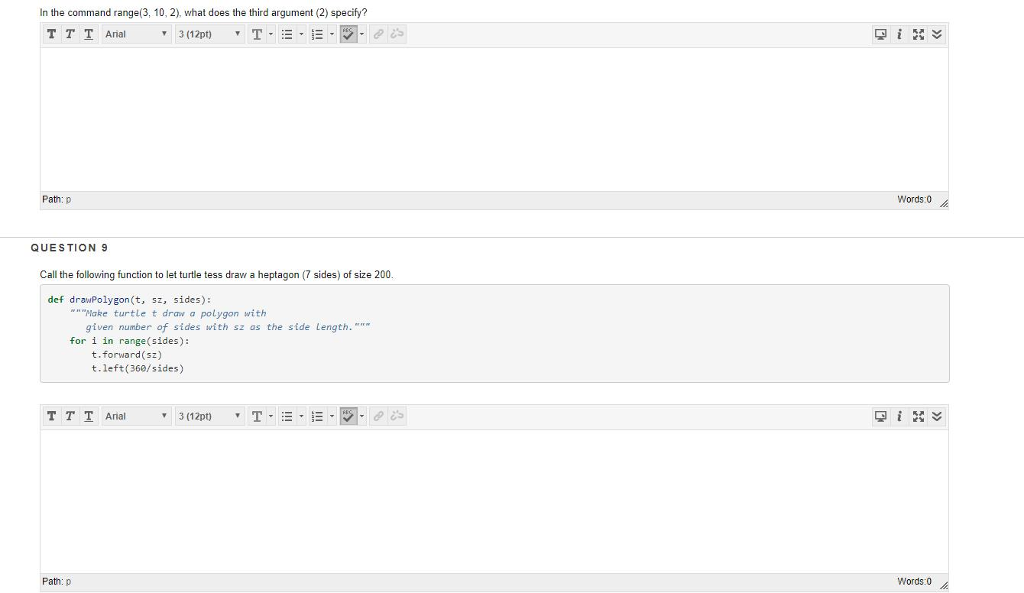Screen dimensions: 1024x593
Task: Open Arial font dropdown in Question 9 editor
Action: (x=136, y=416)
